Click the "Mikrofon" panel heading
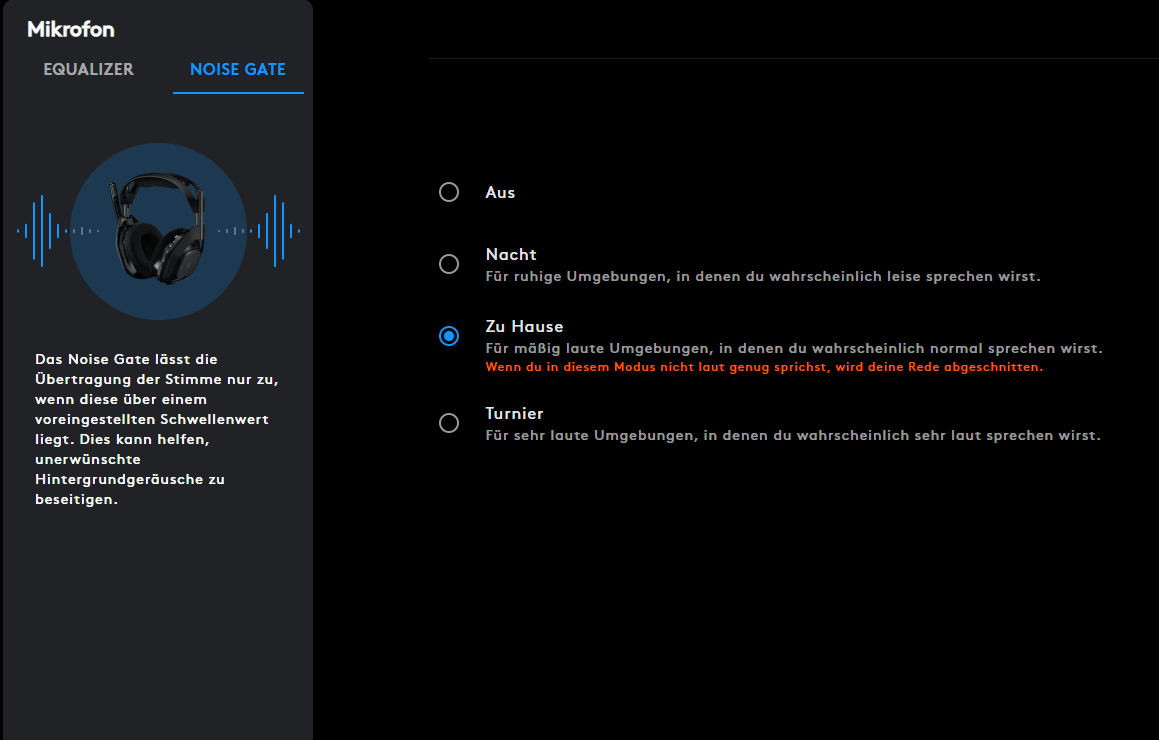 click(x=70, y=30)
